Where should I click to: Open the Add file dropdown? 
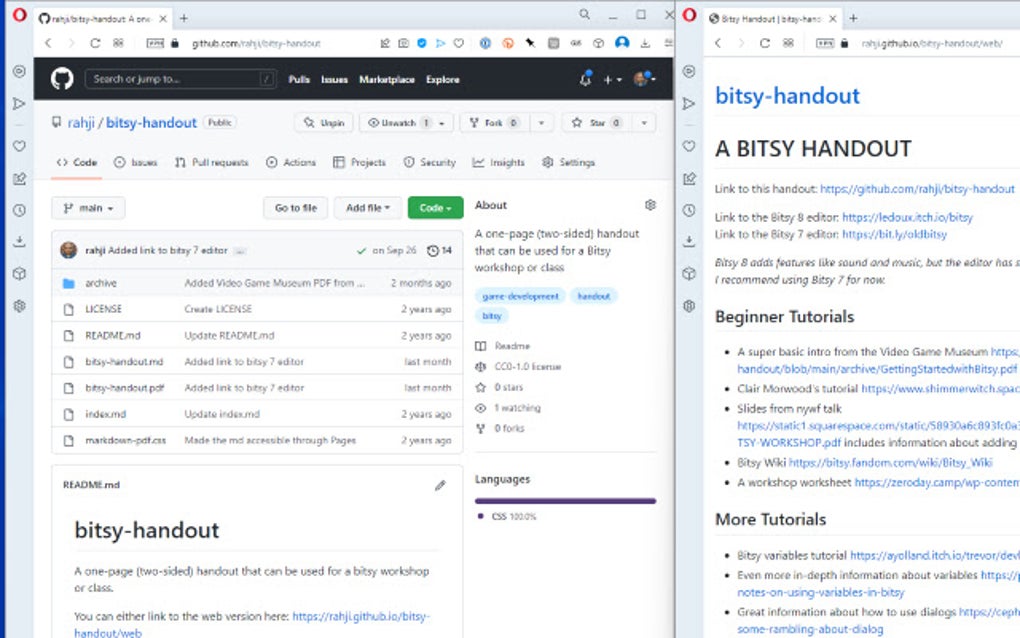[x=367, y=208]
